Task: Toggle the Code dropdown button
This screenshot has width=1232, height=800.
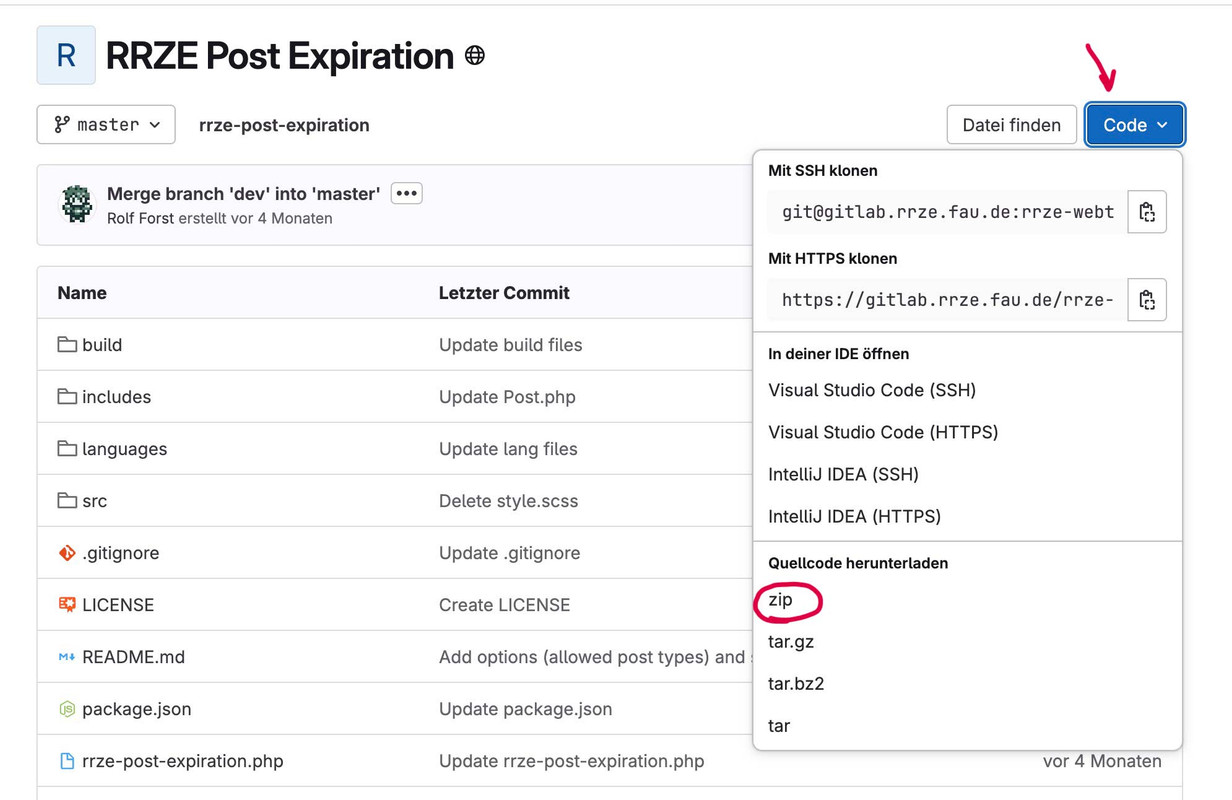Action: [x=1135, y=125]
